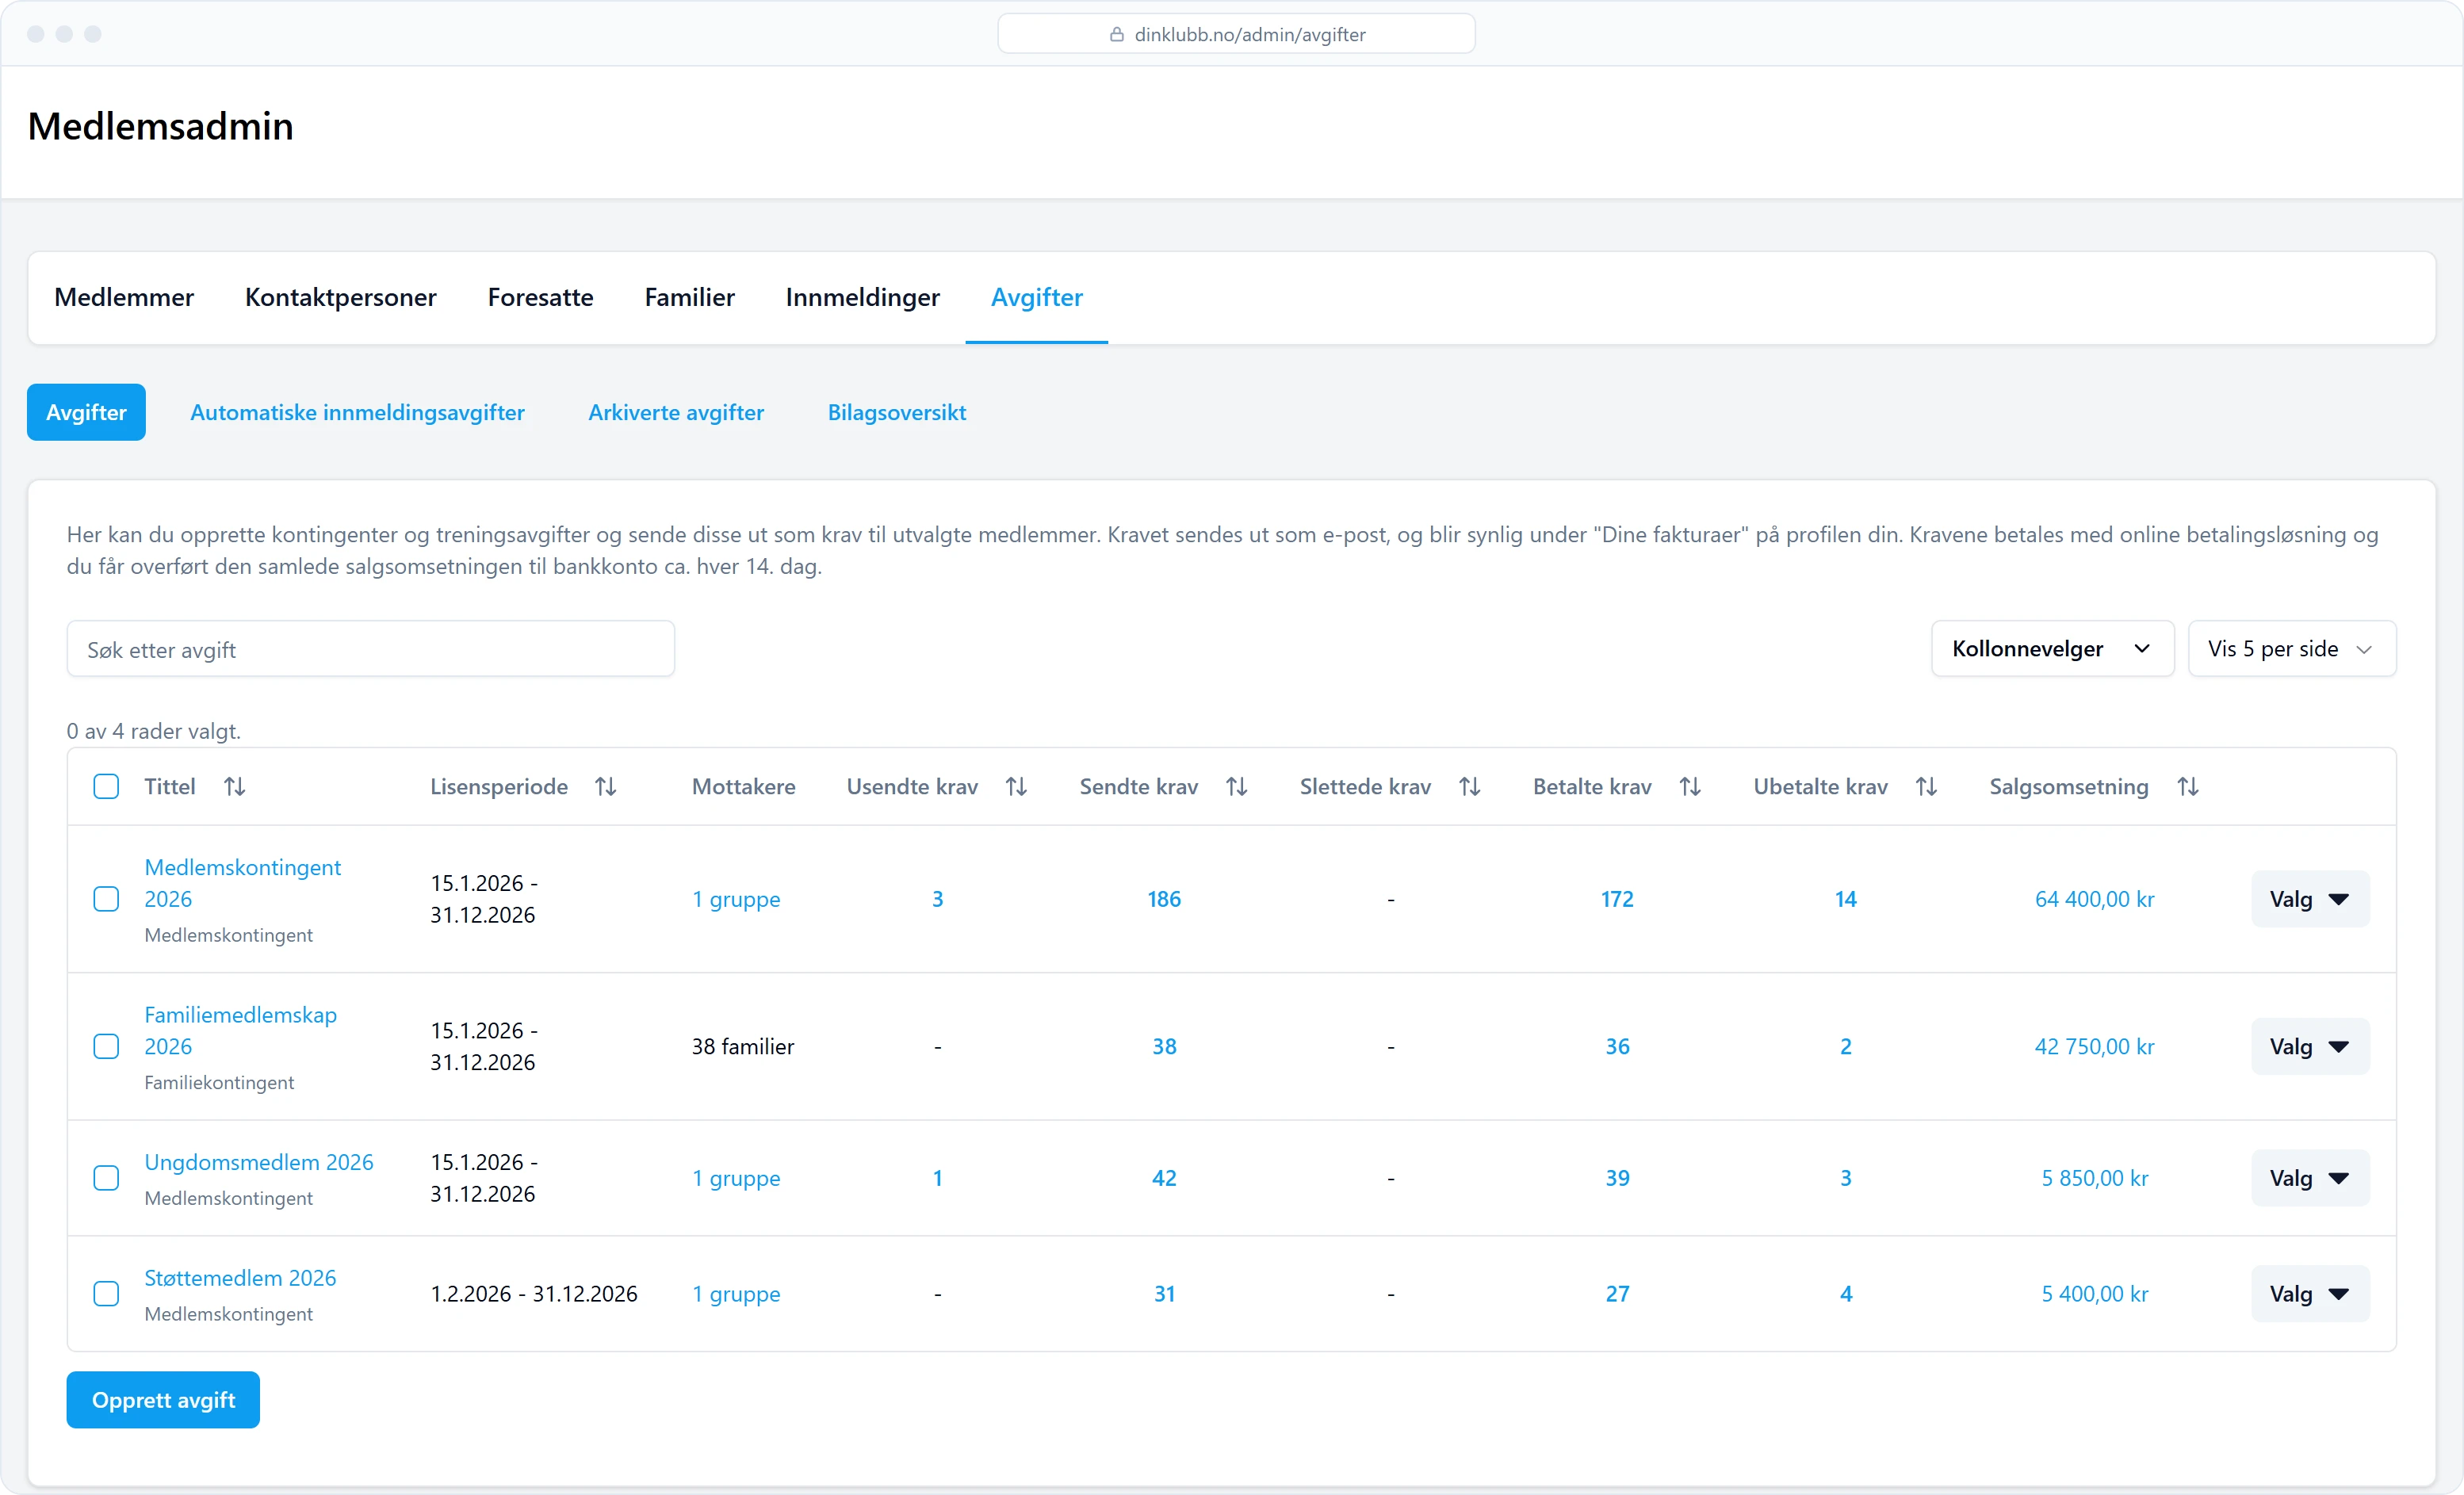Image resolution: width=2464 pixels, height=1495 pixels.
Task: Click into the Søk etter avgift field
Action: [371, 649]
